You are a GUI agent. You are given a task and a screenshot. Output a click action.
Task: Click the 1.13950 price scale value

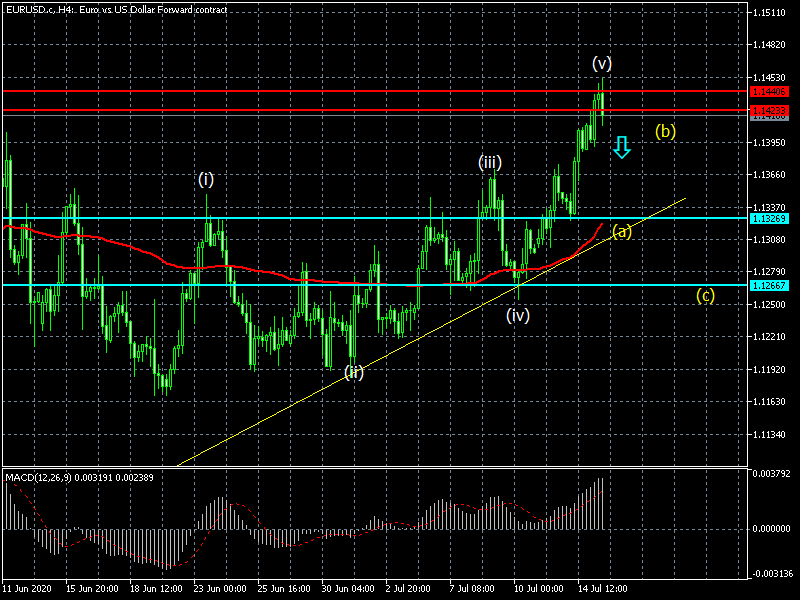pos(769,142)
